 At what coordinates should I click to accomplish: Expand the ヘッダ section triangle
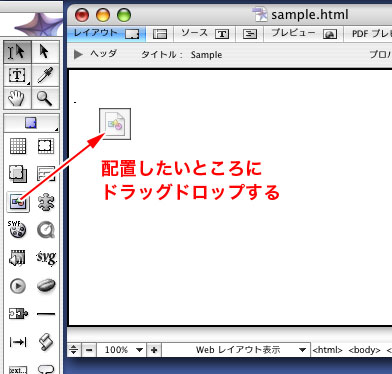[x=78, y=54]
